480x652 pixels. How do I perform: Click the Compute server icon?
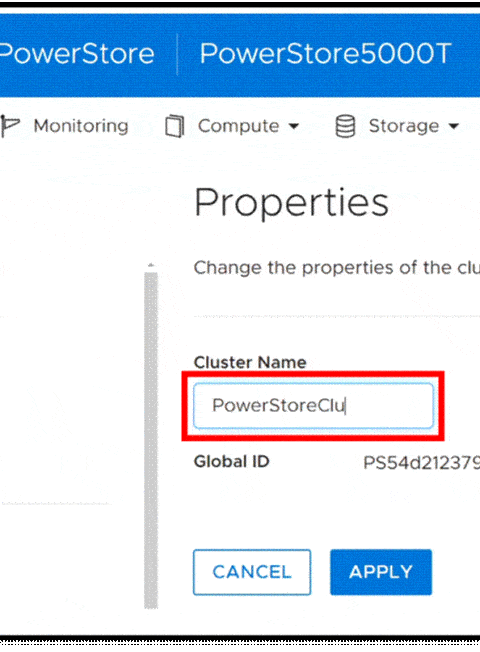point(174,126)
